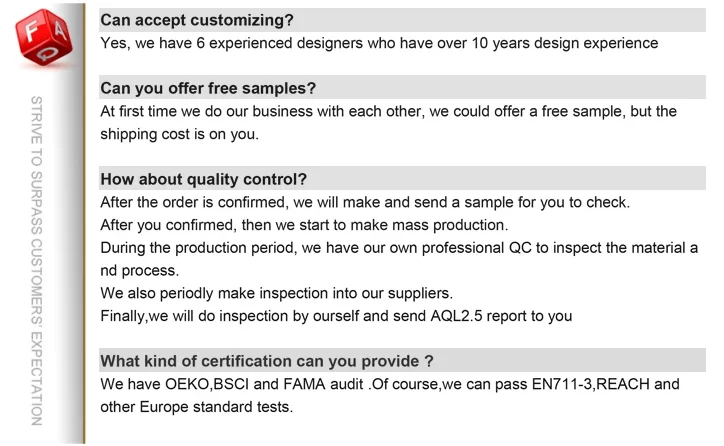Click the 'Can accept customizing?' heading
Image resolution: width=724 pixels, height=446 pixels.
click(198, 20)
